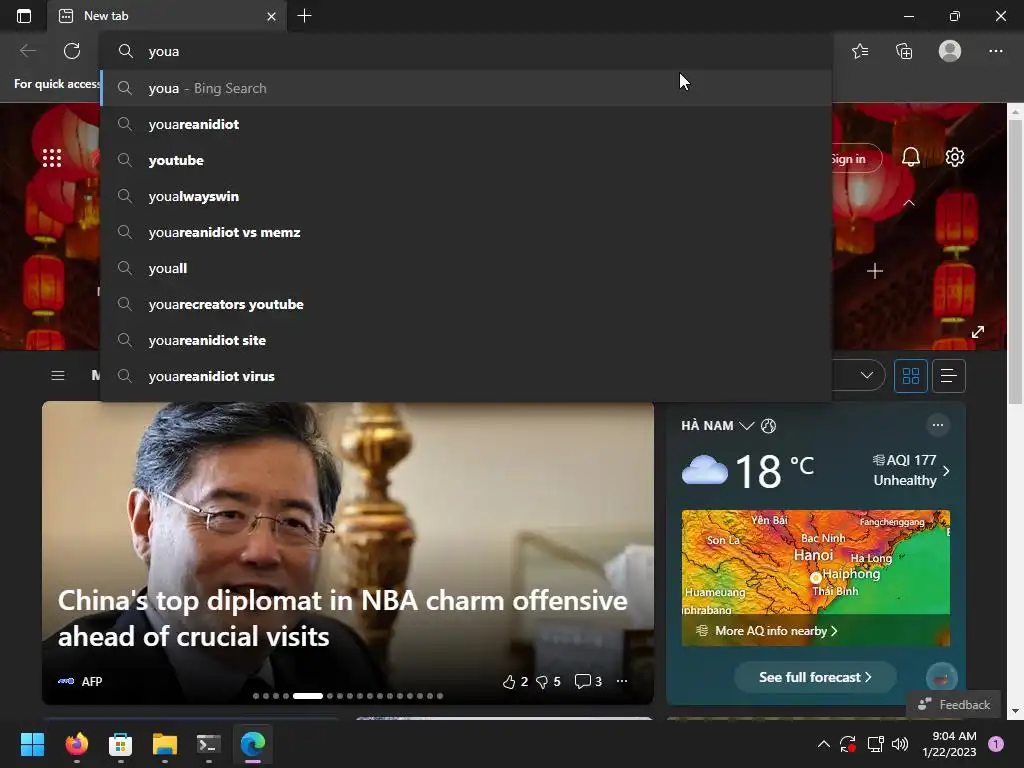Choose the 'youall' suggestion

(466, 268)
